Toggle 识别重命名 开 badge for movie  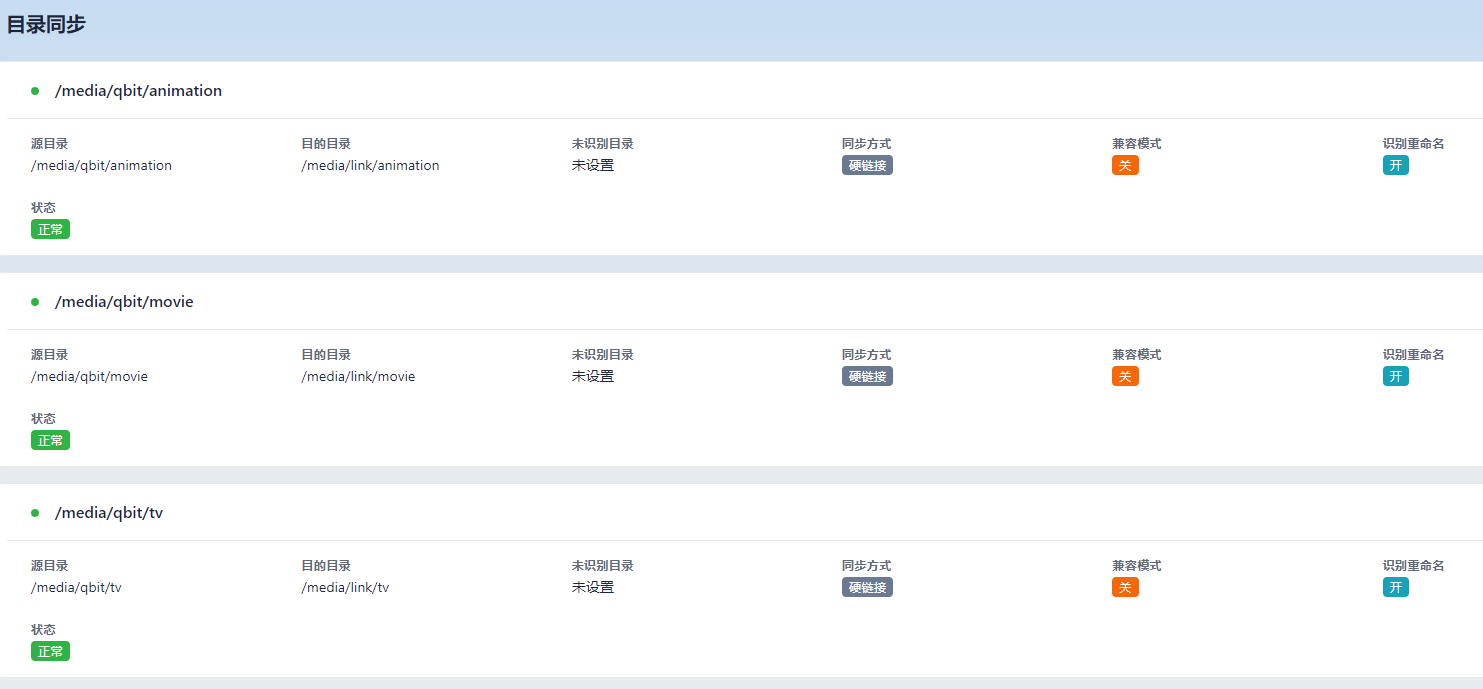tap(1395, 377)
